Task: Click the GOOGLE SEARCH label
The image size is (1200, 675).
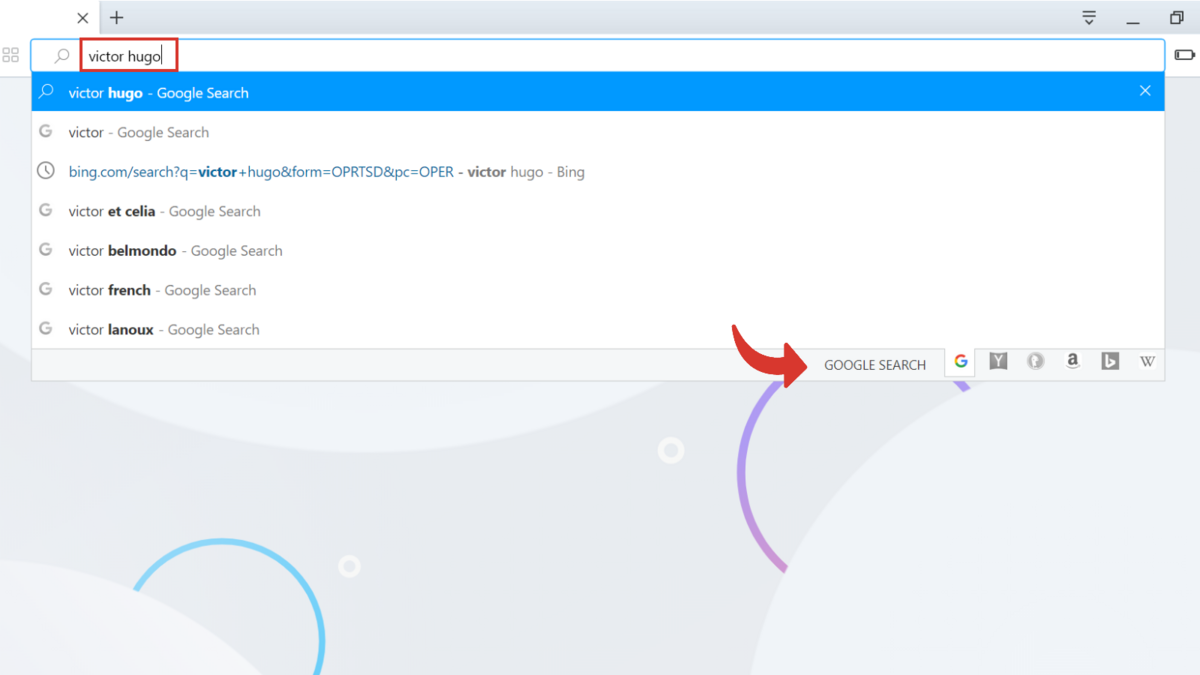Action: (x=875, y=365)
